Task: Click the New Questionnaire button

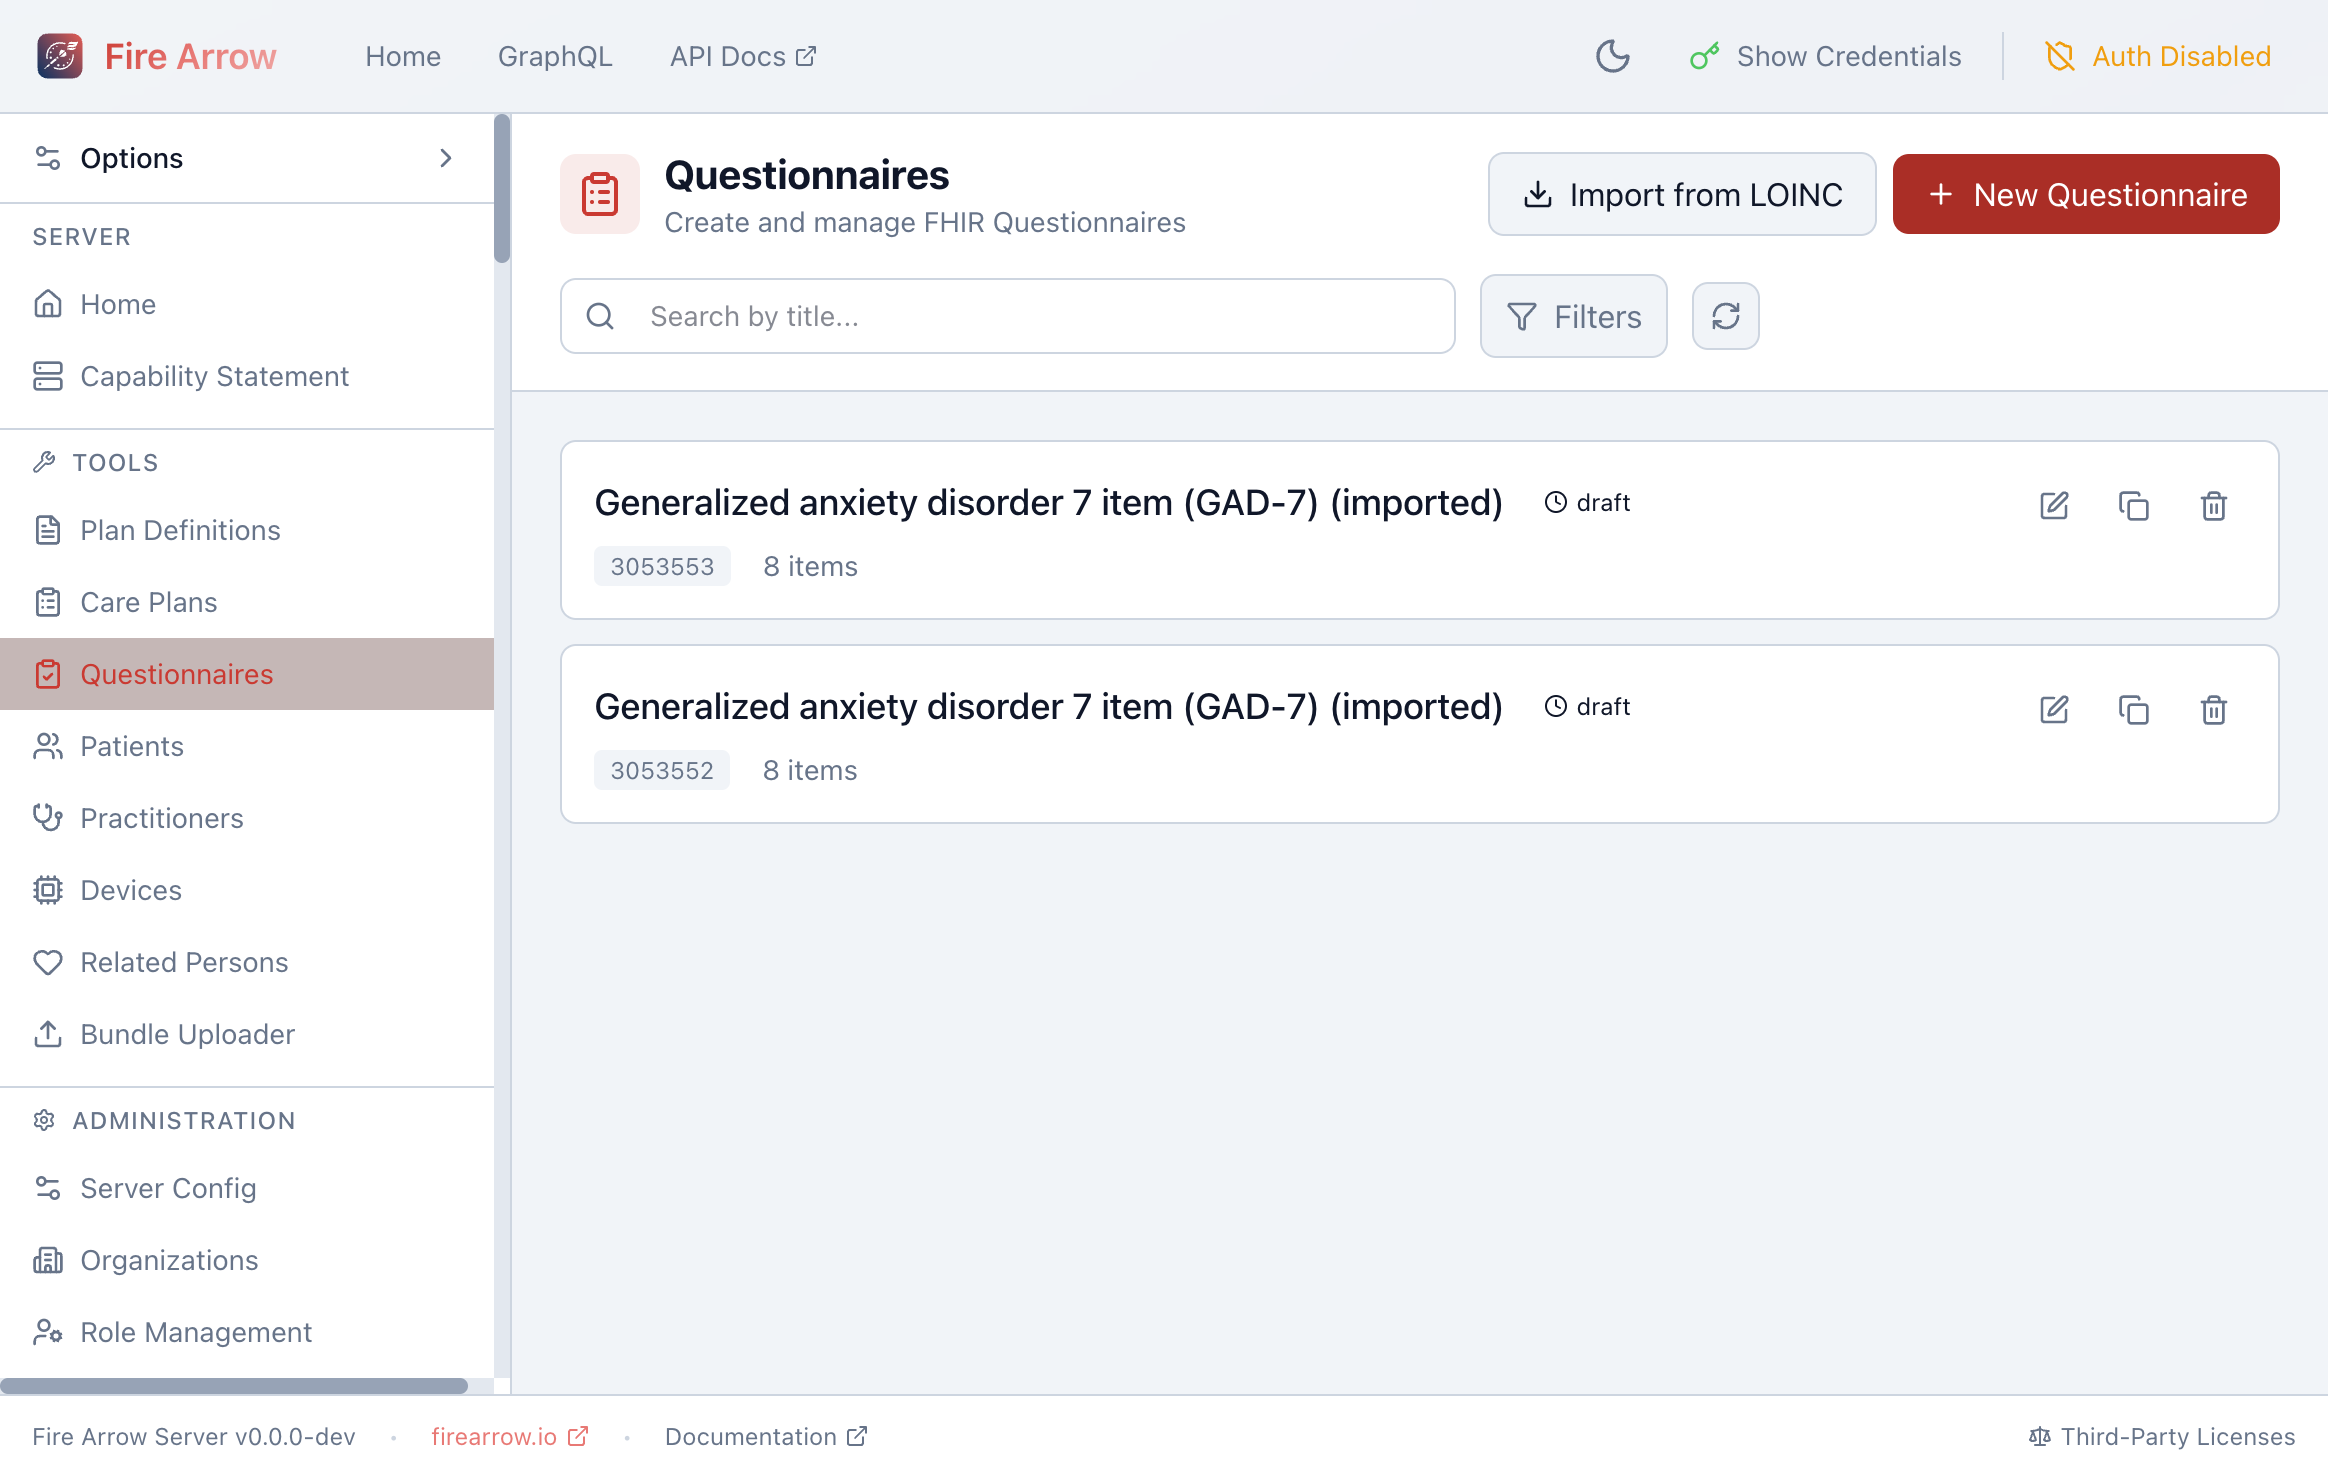Action: pos(2085,194)
